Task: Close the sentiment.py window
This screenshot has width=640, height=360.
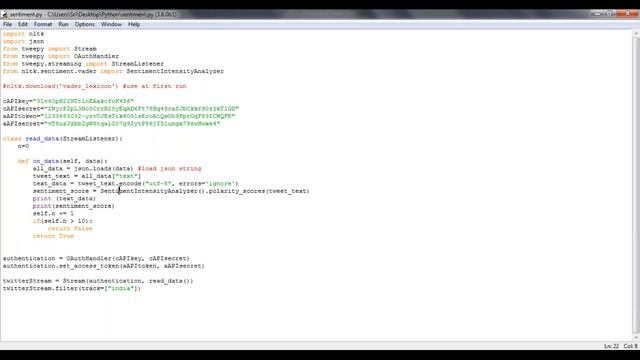Action: [x=627, y=13]
